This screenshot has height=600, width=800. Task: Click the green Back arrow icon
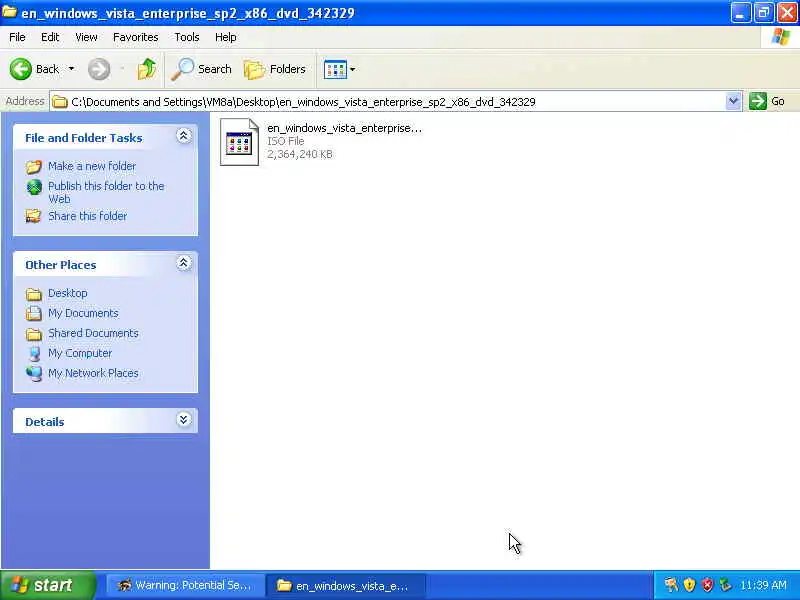[x=21, y=69]
